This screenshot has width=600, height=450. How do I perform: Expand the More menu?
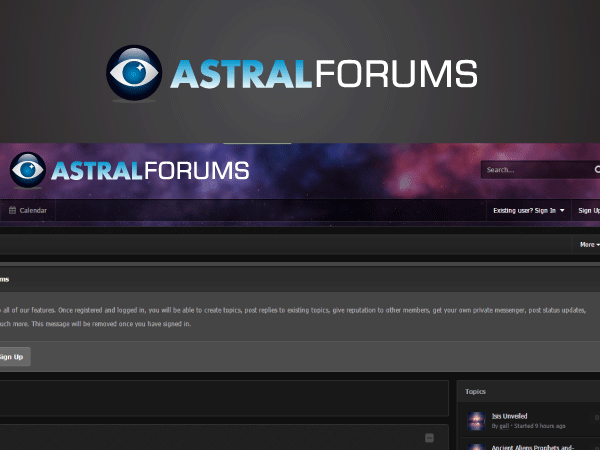(x=590, y=245)
